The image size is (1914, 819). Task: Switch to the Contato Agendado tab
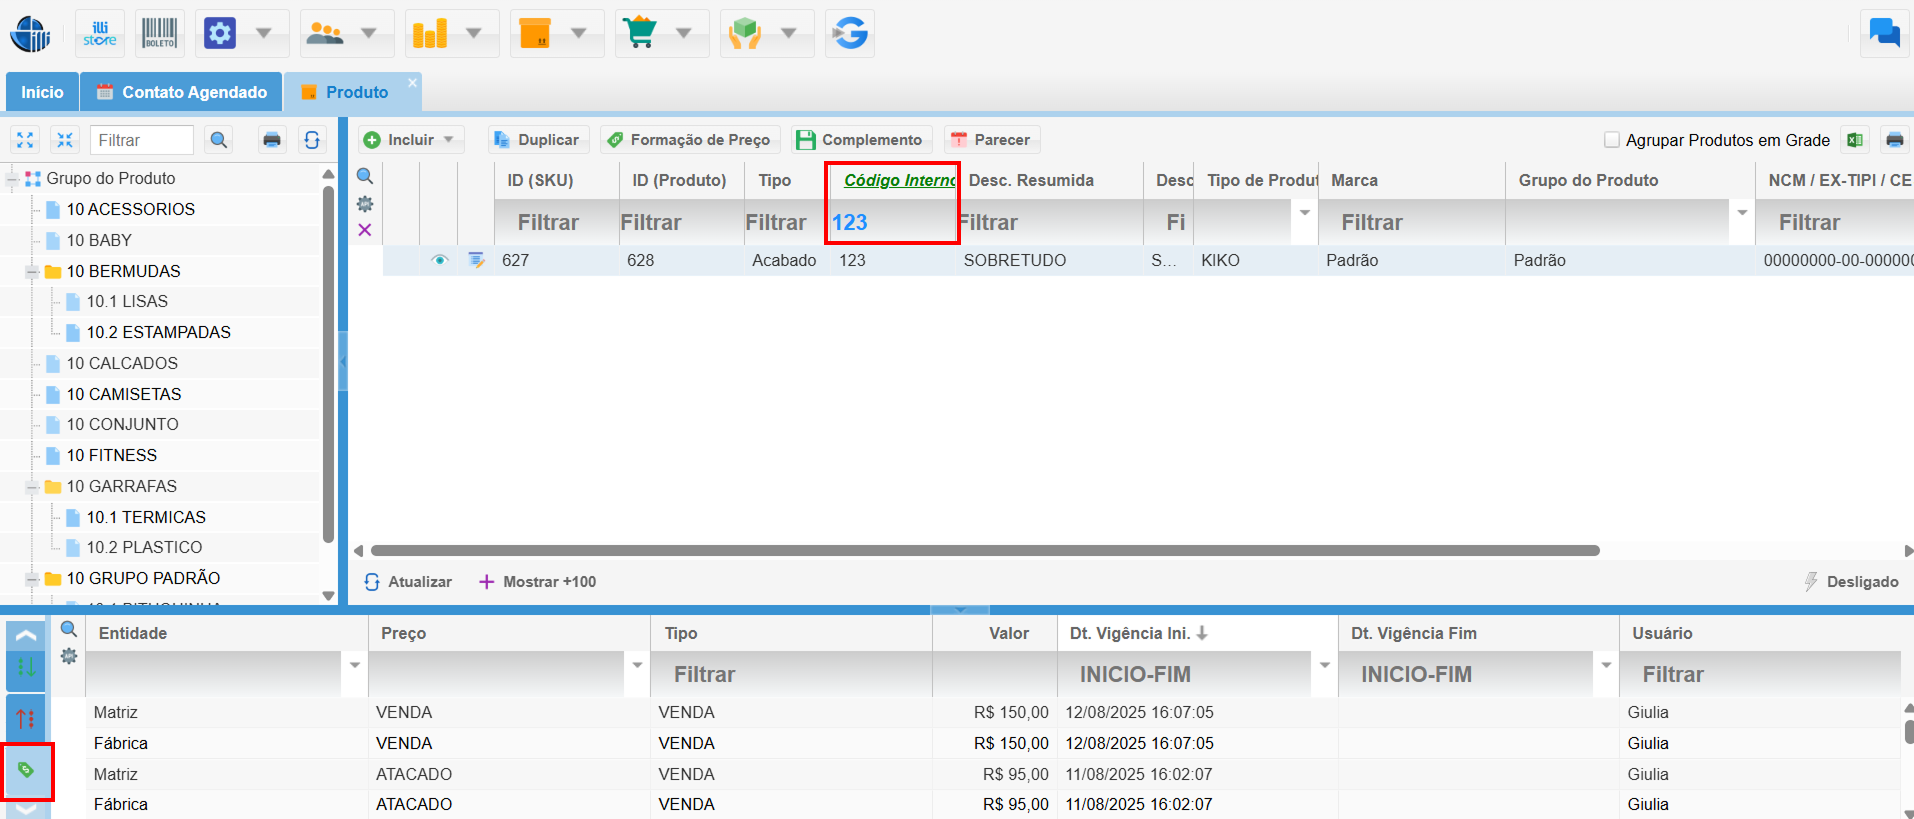tap(182, 92)
